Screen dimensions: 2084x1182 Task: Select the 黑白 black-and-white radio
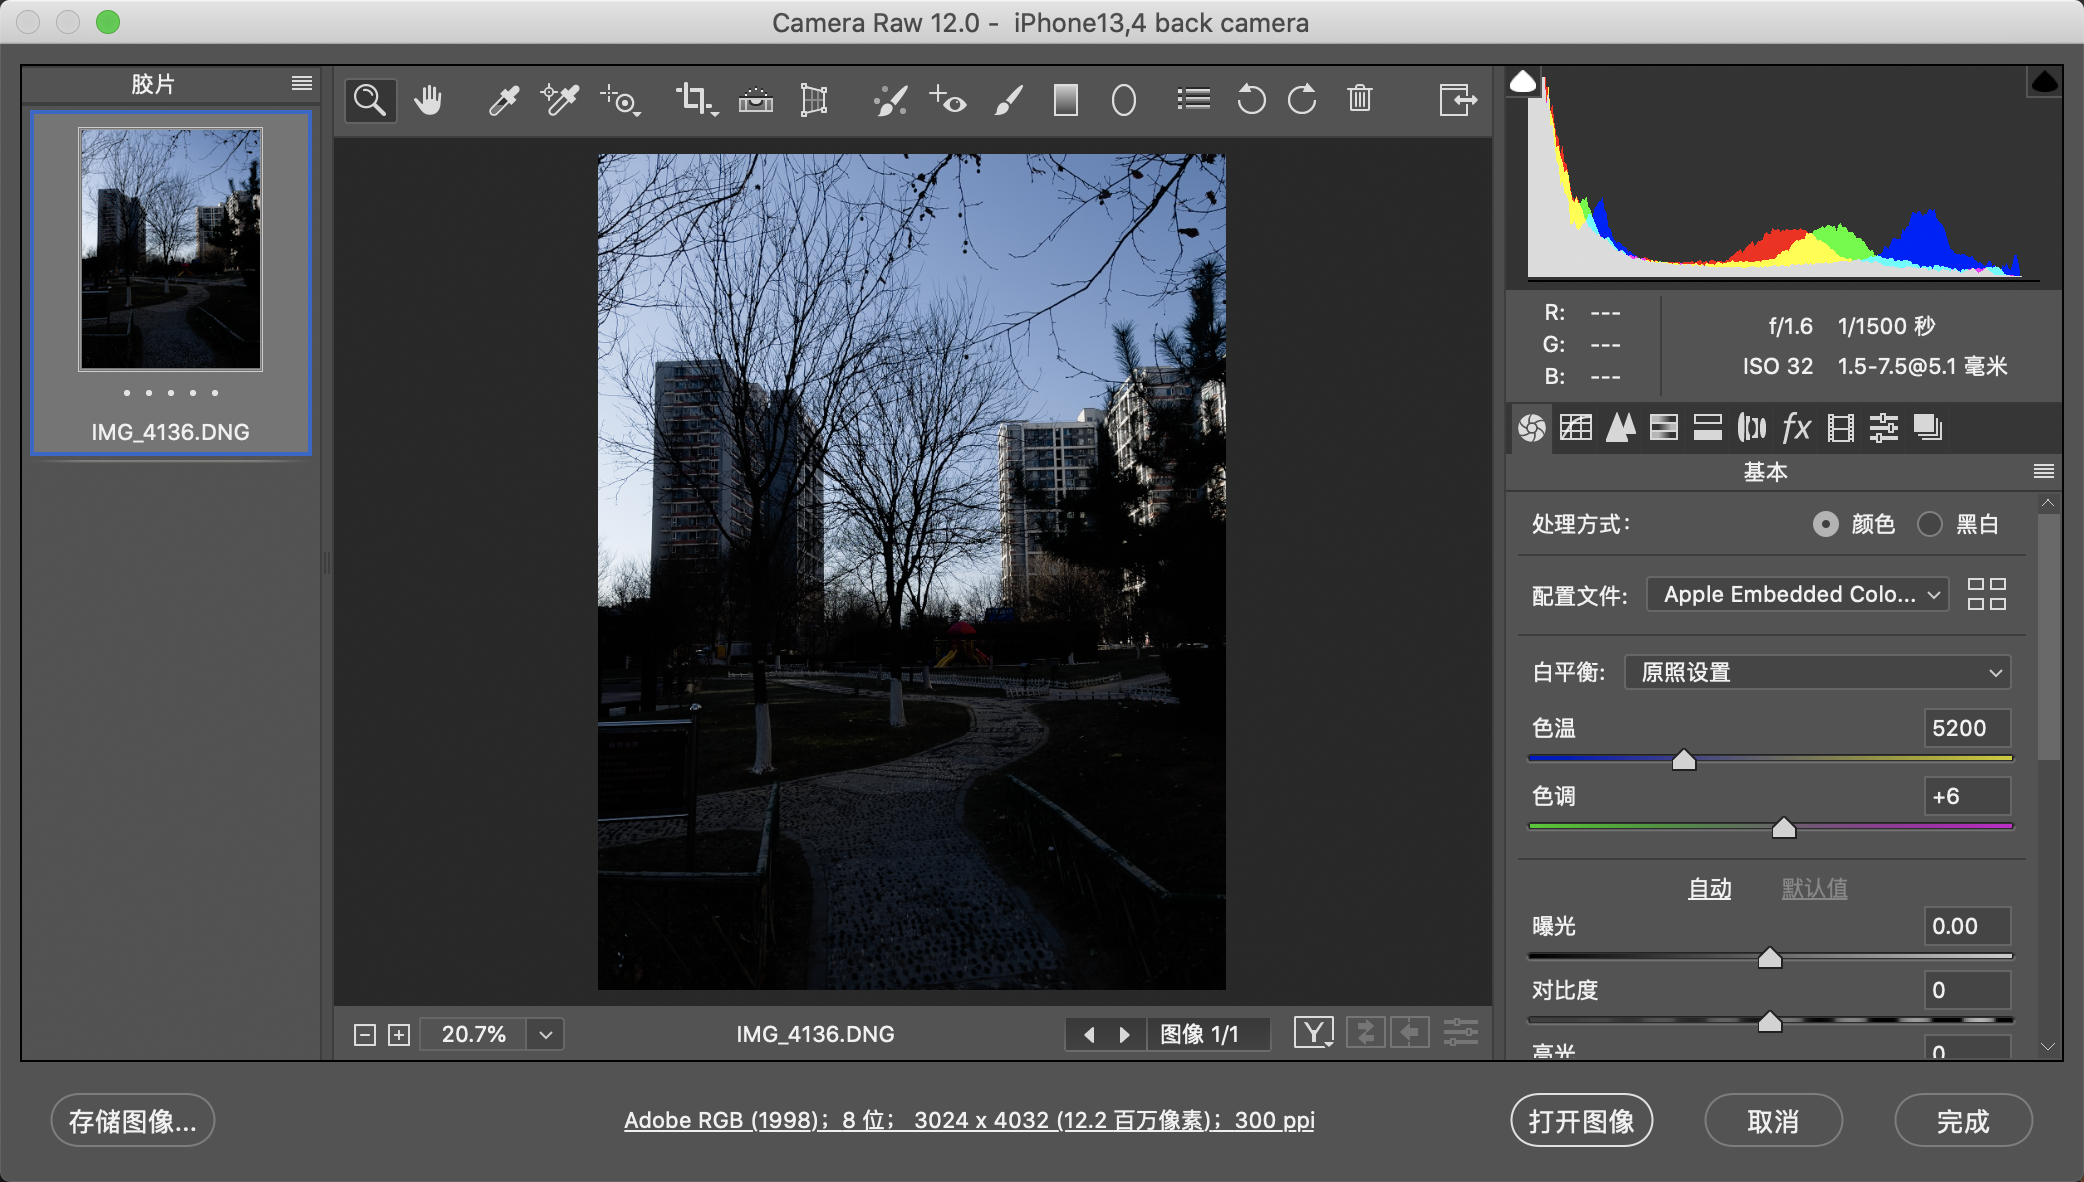point(1930,524)
